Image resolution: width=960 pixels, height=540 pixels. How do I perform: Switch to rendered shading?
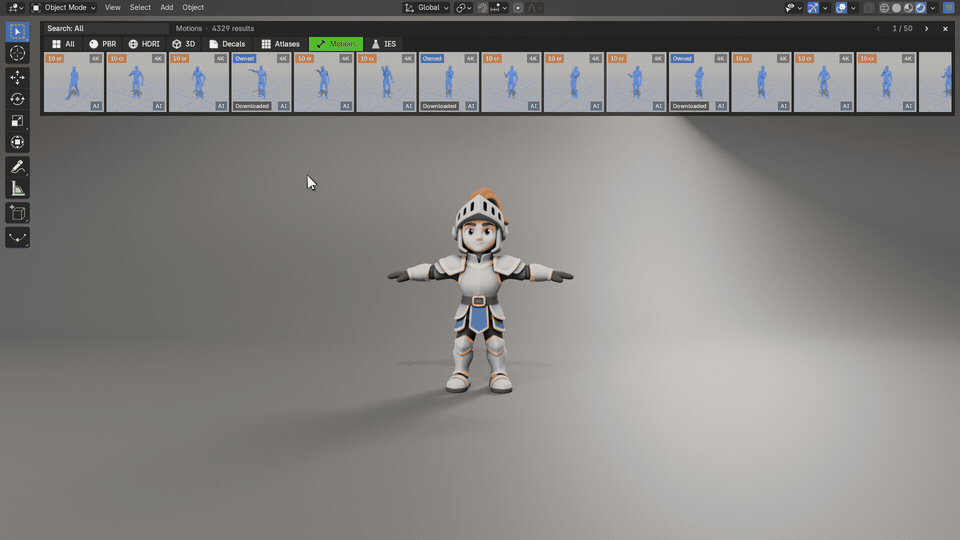[x=921, y=7]
